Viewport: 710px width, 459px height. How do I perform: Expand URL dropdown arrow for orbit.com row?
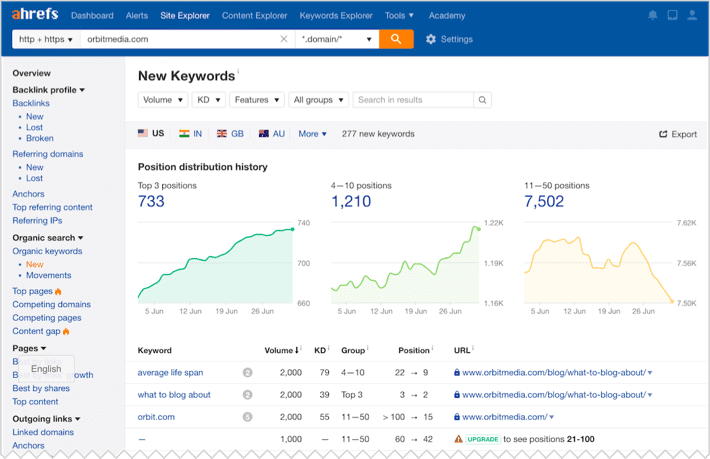tap(552, 417)
